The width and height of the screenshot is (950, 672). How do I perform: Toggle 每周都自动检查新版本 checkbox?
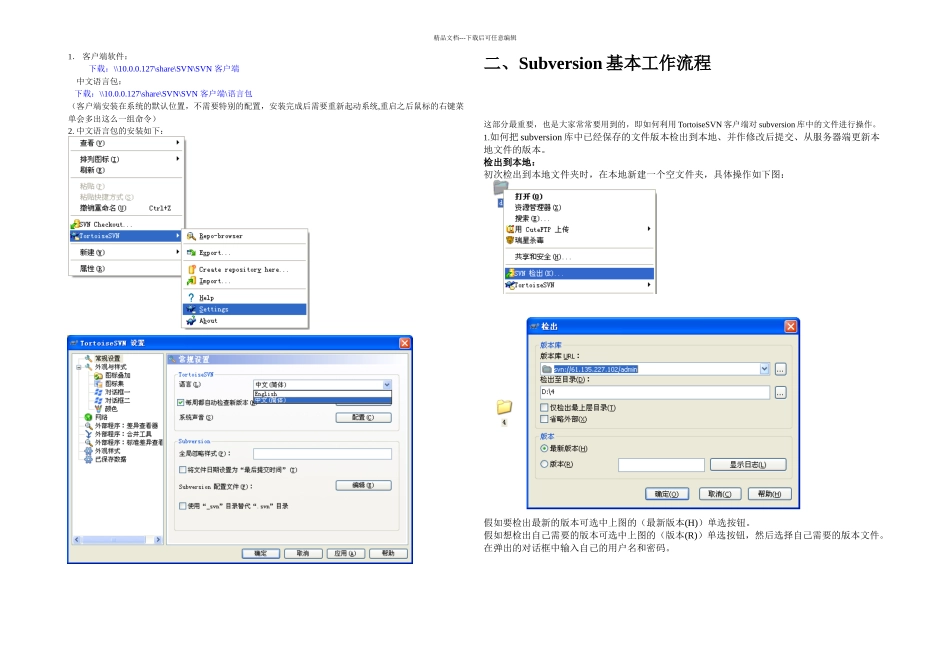181,402
